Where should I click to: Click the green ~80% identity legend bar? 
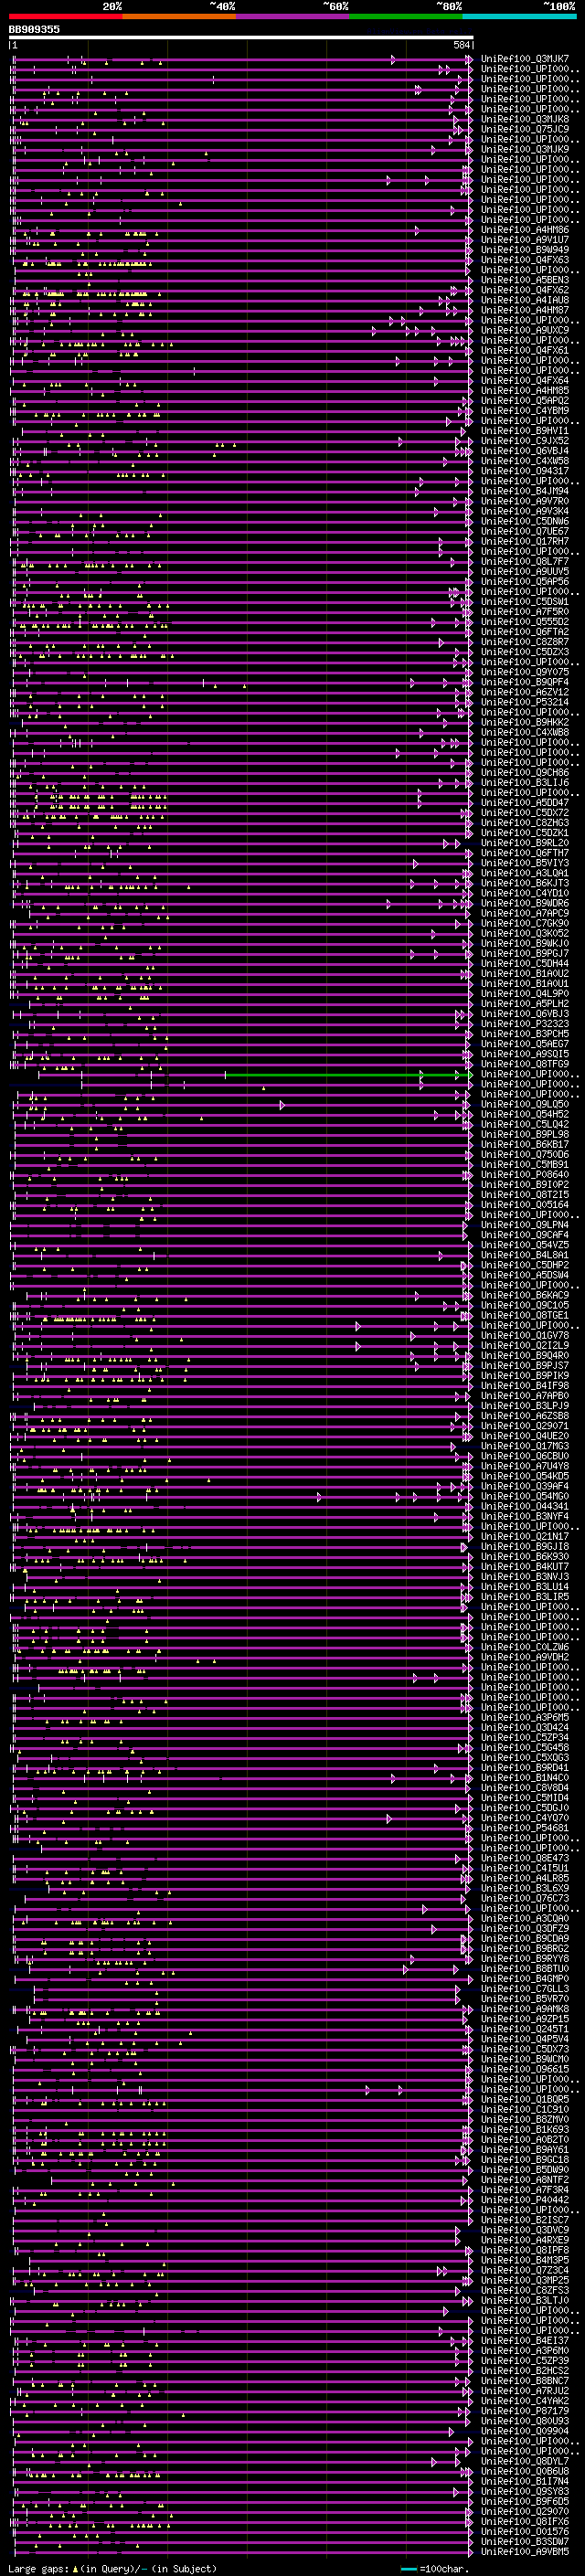click(x=406, y=16)
